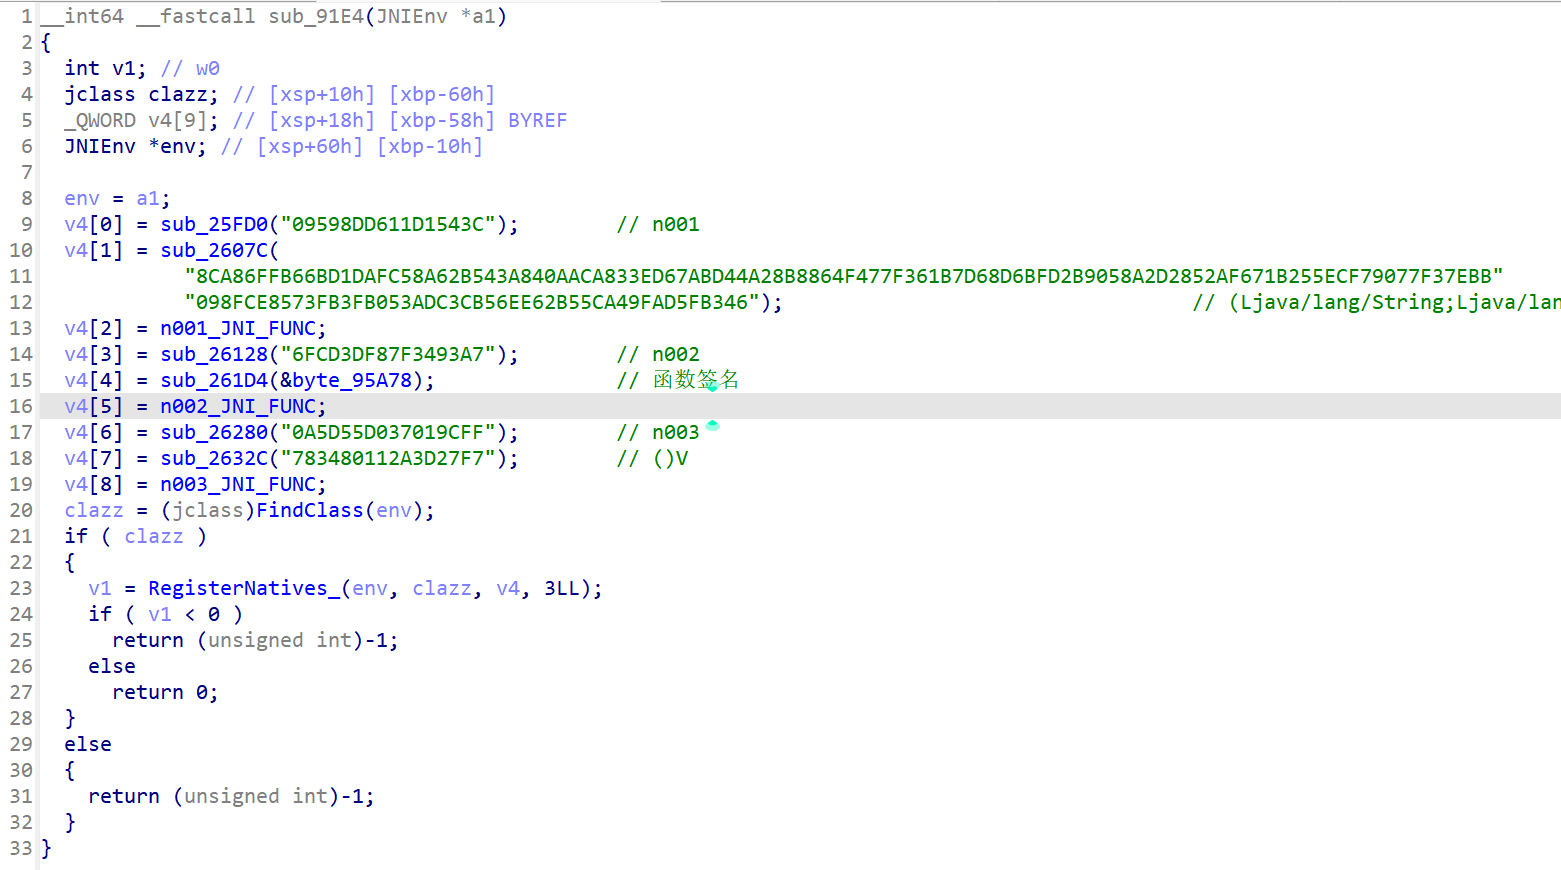
Task: Click 'return (unsigned int)-1;' on line 25
Action: 256,640
